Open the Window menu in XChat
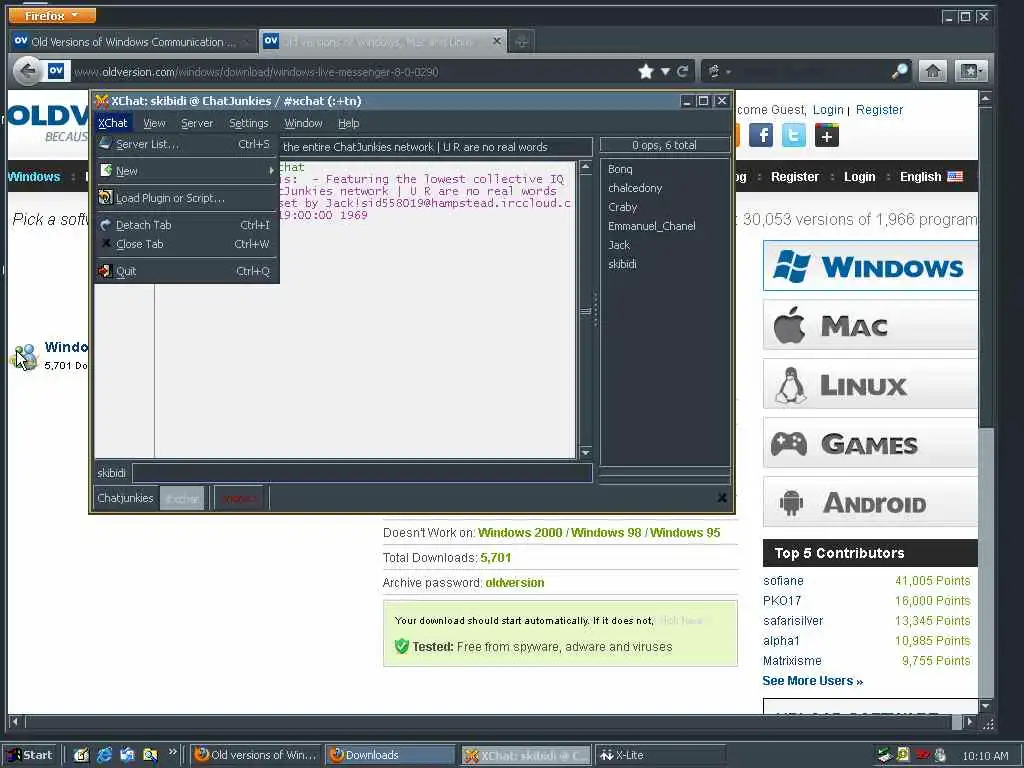Viewport: 1024px width, 768px height. pos(303,123)
